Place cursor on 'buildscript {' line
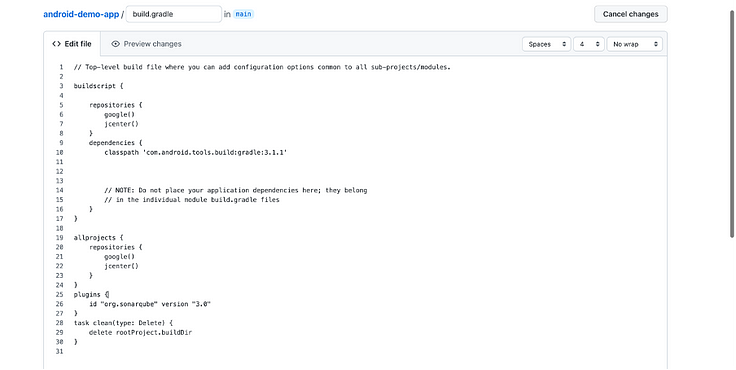The height and width of the screenshot is (370, 736). pyautogui.click(x=98, y=86)
